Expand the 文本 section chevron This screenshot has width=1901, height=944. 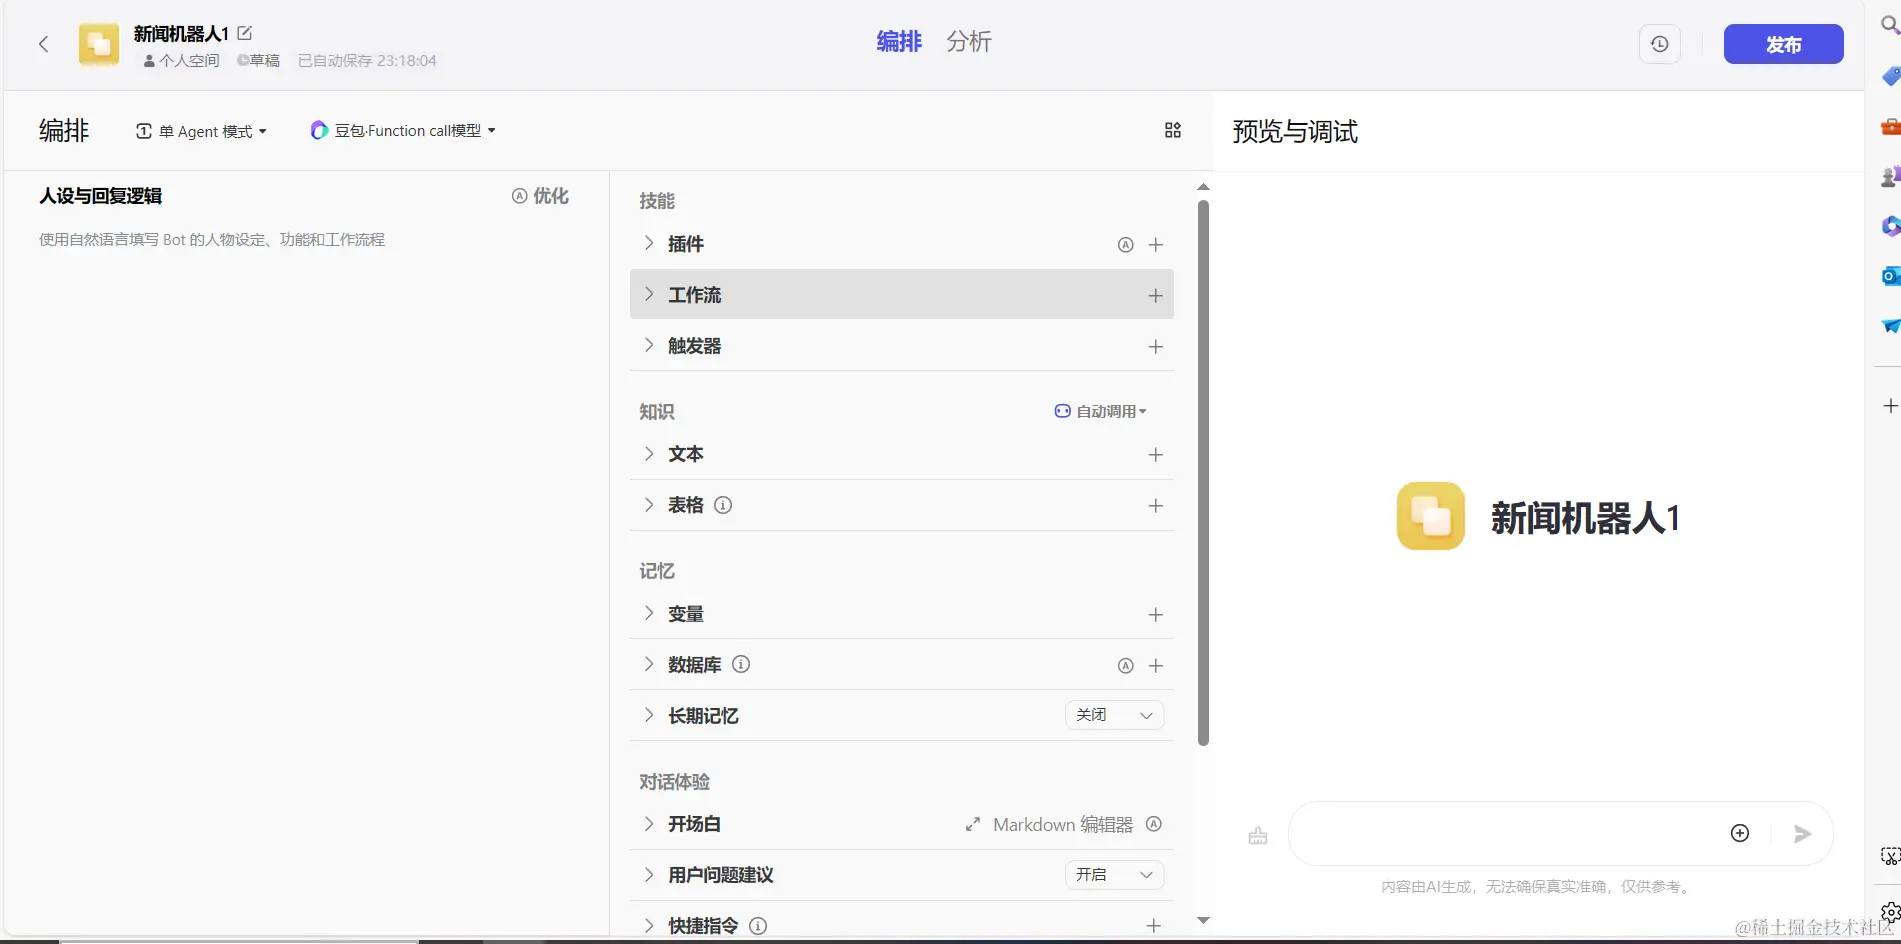point(649,453)
